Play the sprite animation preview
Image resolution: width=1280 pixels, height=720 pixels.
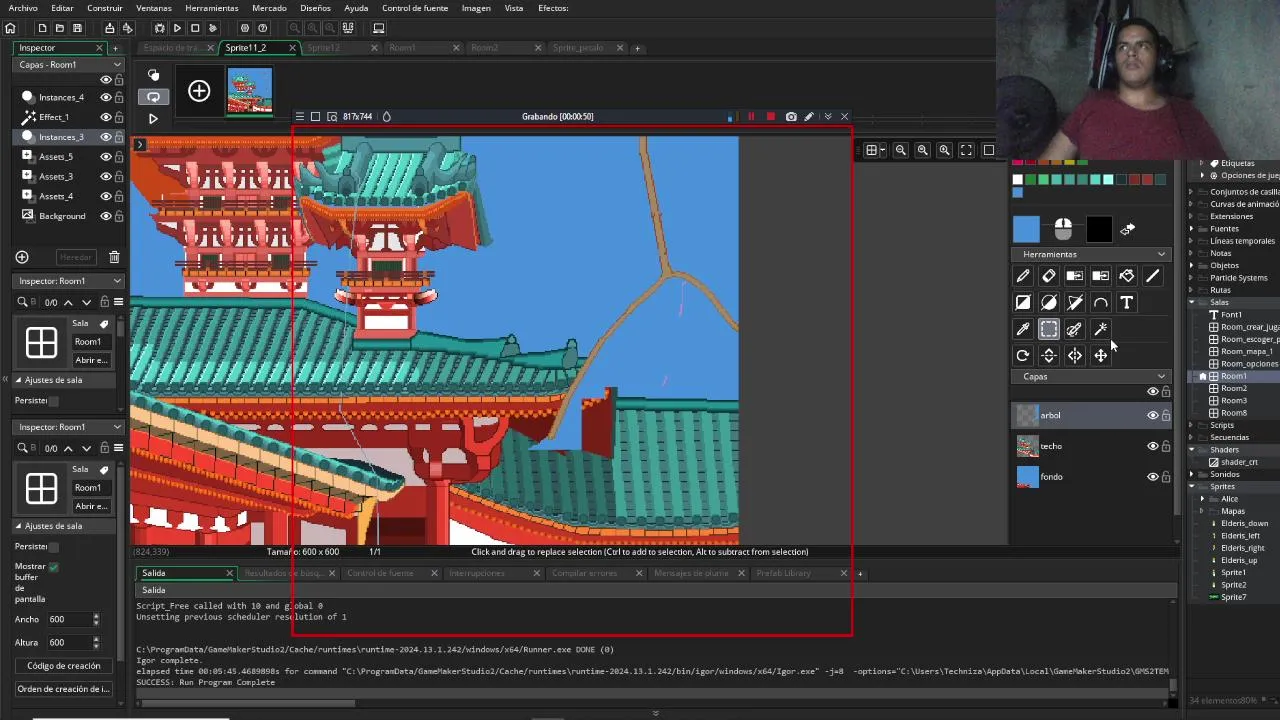tap(153, 118)
